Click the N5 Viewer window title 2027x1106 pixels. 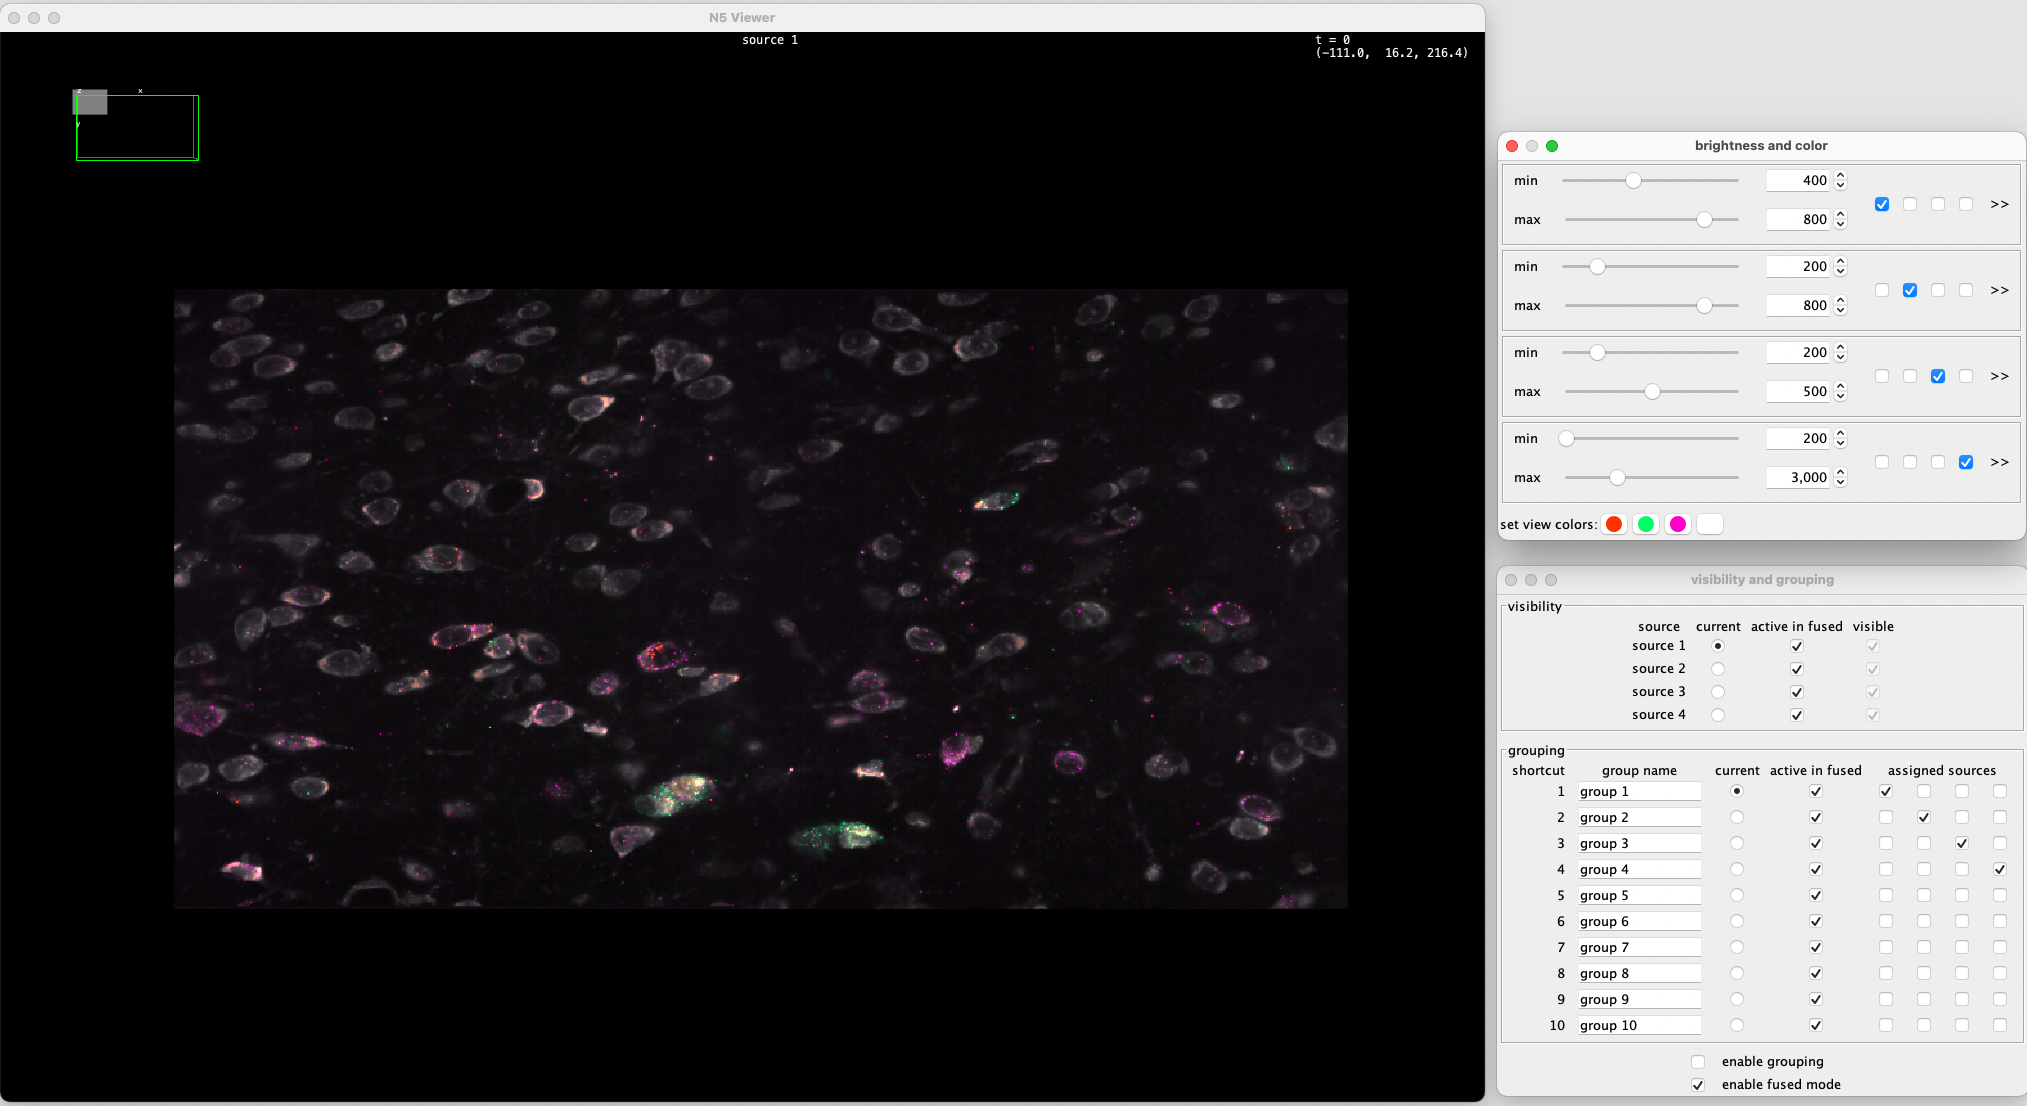pyautogui.click(x=742, y=18)
